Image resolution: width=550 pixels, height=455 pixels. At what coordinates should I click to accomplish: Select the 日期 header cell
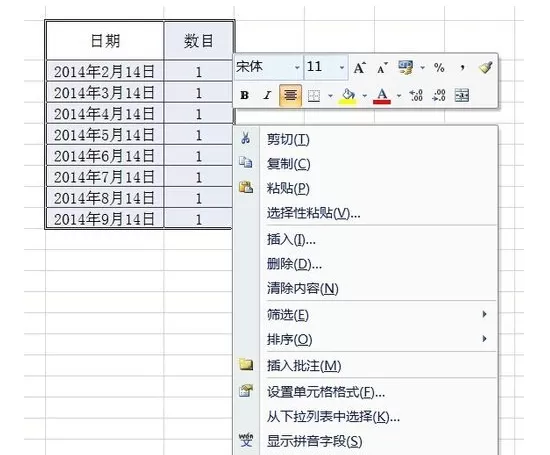coord(105,40)
